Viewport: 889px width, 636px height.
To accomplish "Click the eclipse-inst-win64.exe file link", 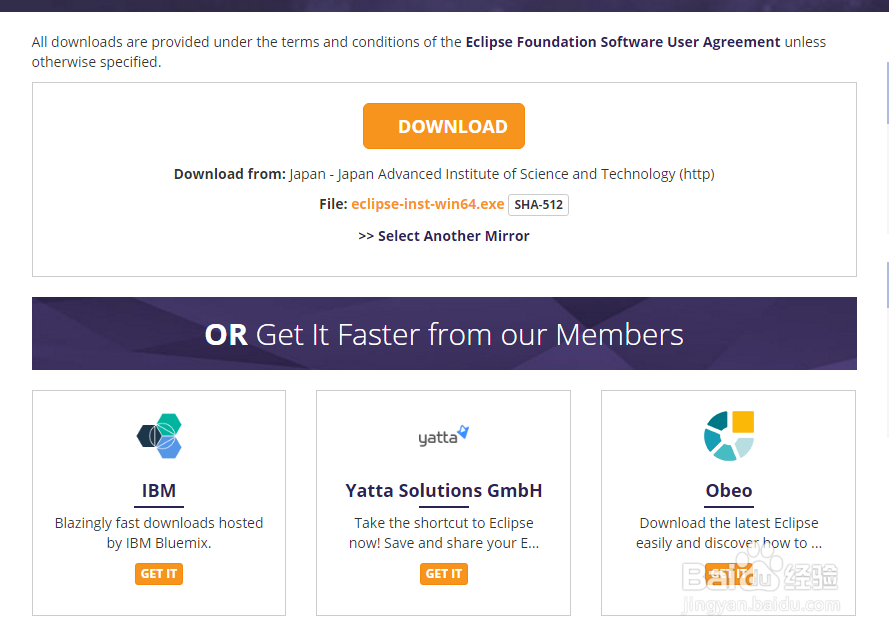I will tap(427, 204).
